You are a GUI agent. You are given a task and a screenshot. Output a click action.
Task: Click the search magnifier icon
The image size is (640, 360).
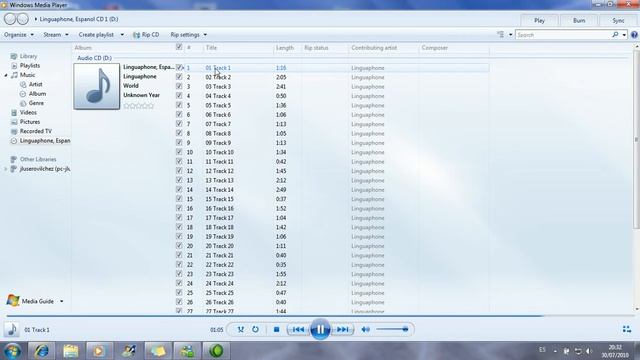(615, 35)
